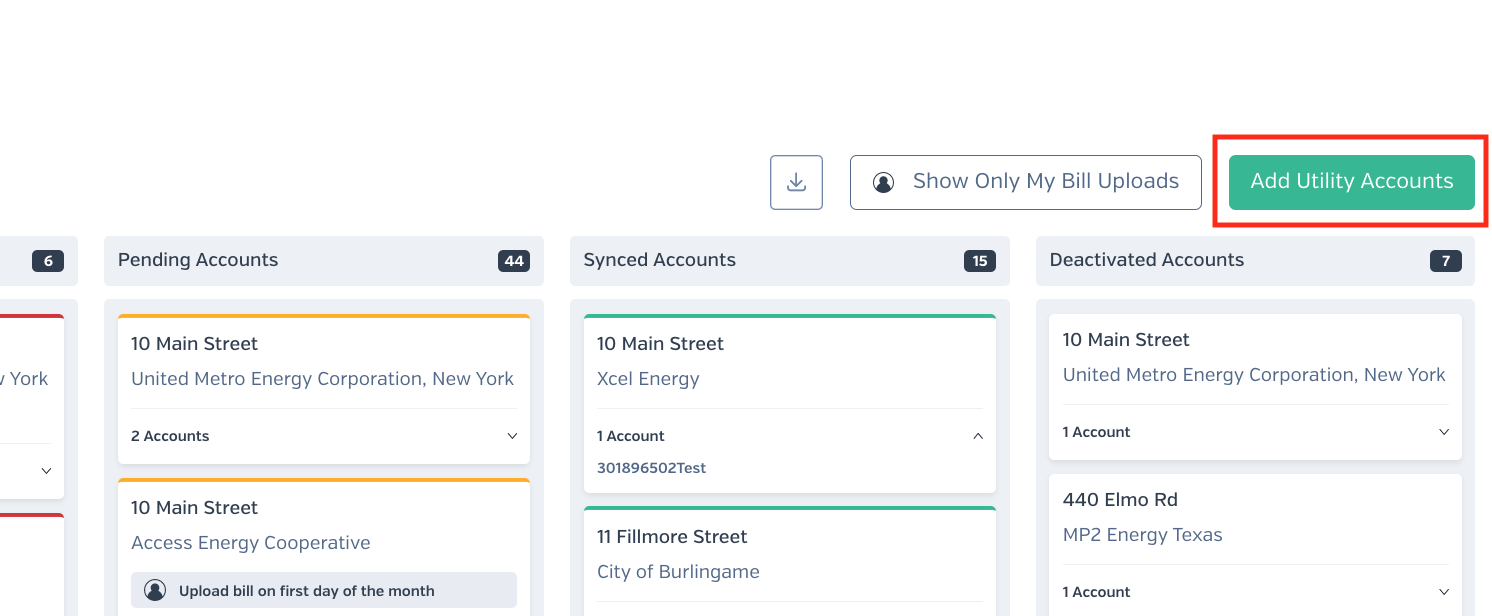This screenshot has width=1492, height=616.
Task: Expand the chevron on the leftmost cut-off card
Action: 46,471
